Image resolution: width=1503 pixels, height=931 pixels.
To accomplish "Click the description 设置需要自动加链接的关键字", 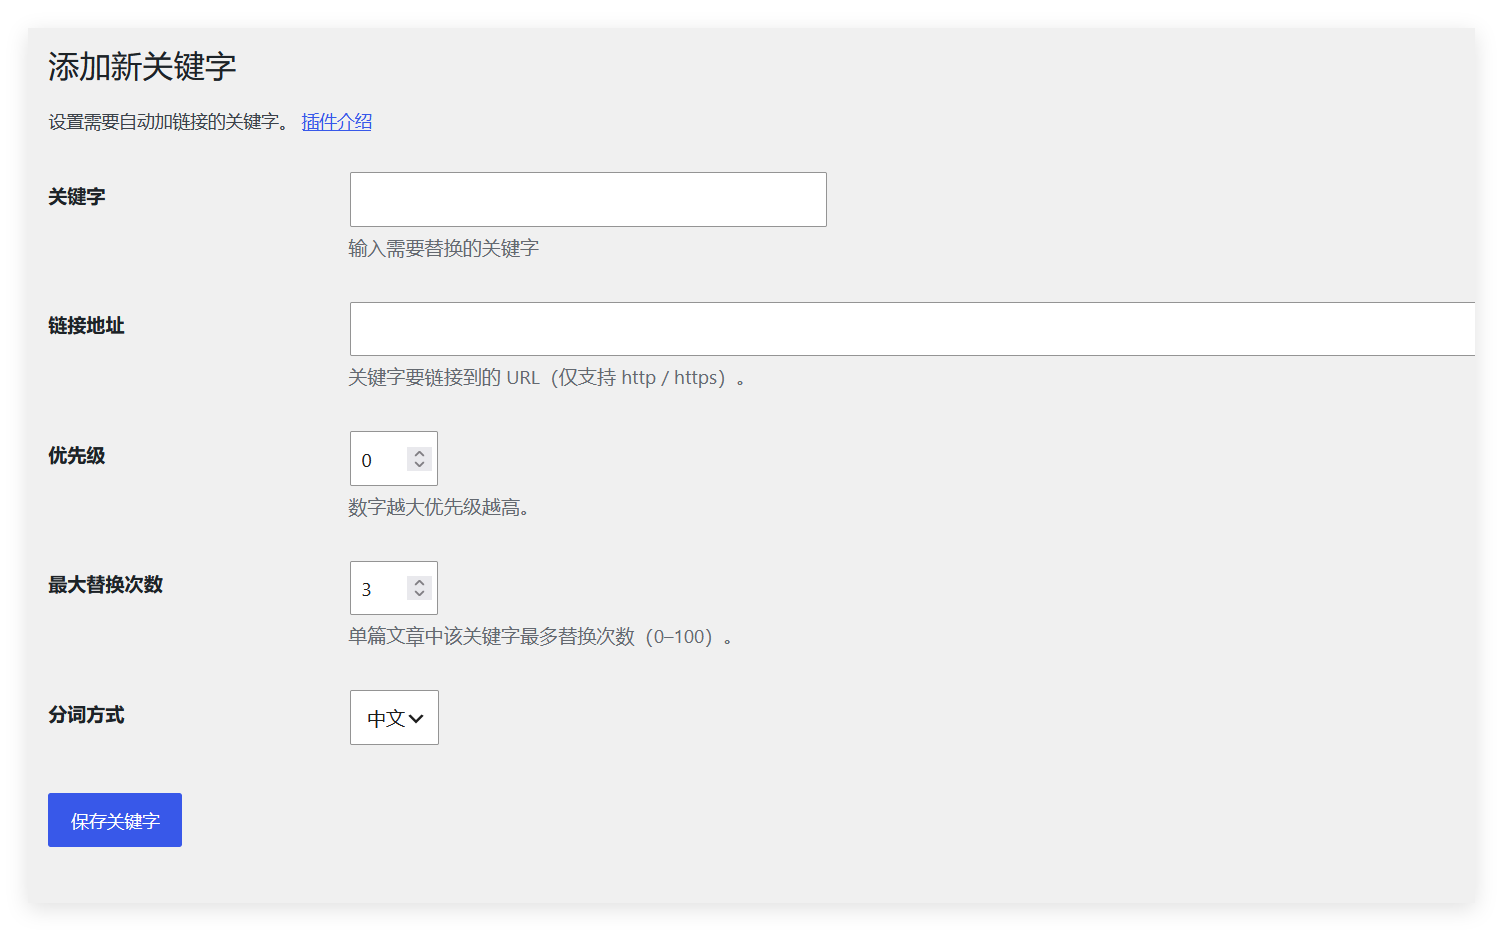I will pyautogui.click(x=169, y=122).
